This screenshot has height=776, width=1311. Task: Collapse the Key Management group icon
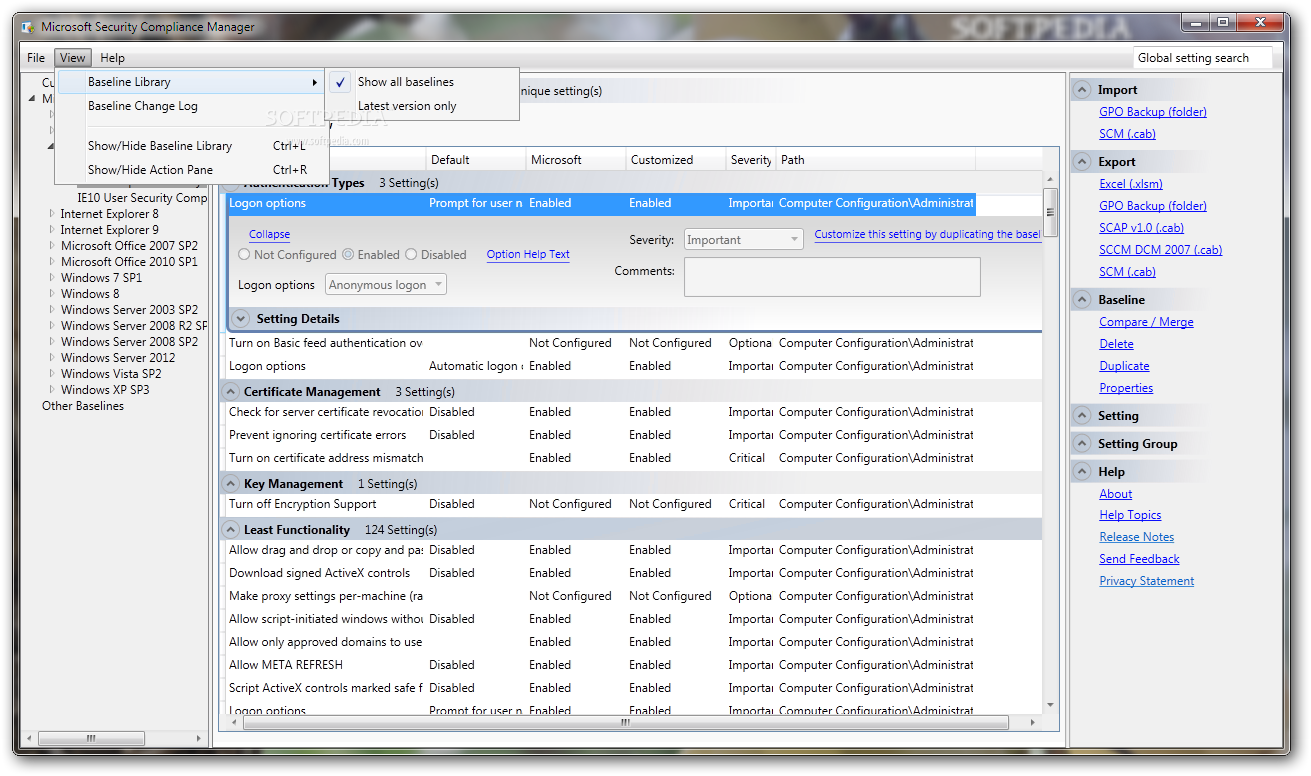[231, 484]
